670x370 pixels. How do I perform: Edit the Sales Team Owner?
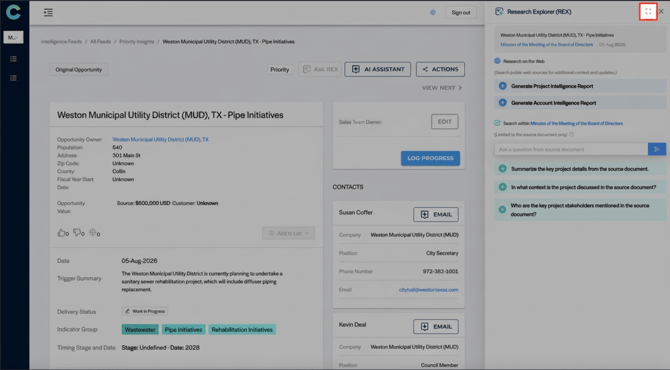pos(444,122)
